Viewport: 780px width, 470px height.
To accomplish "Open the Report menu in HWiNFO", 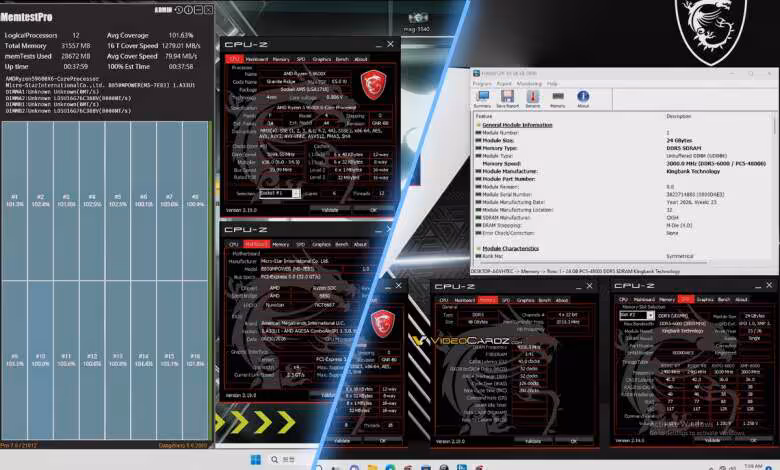I will pyautogui.click(x=504, y=84).
